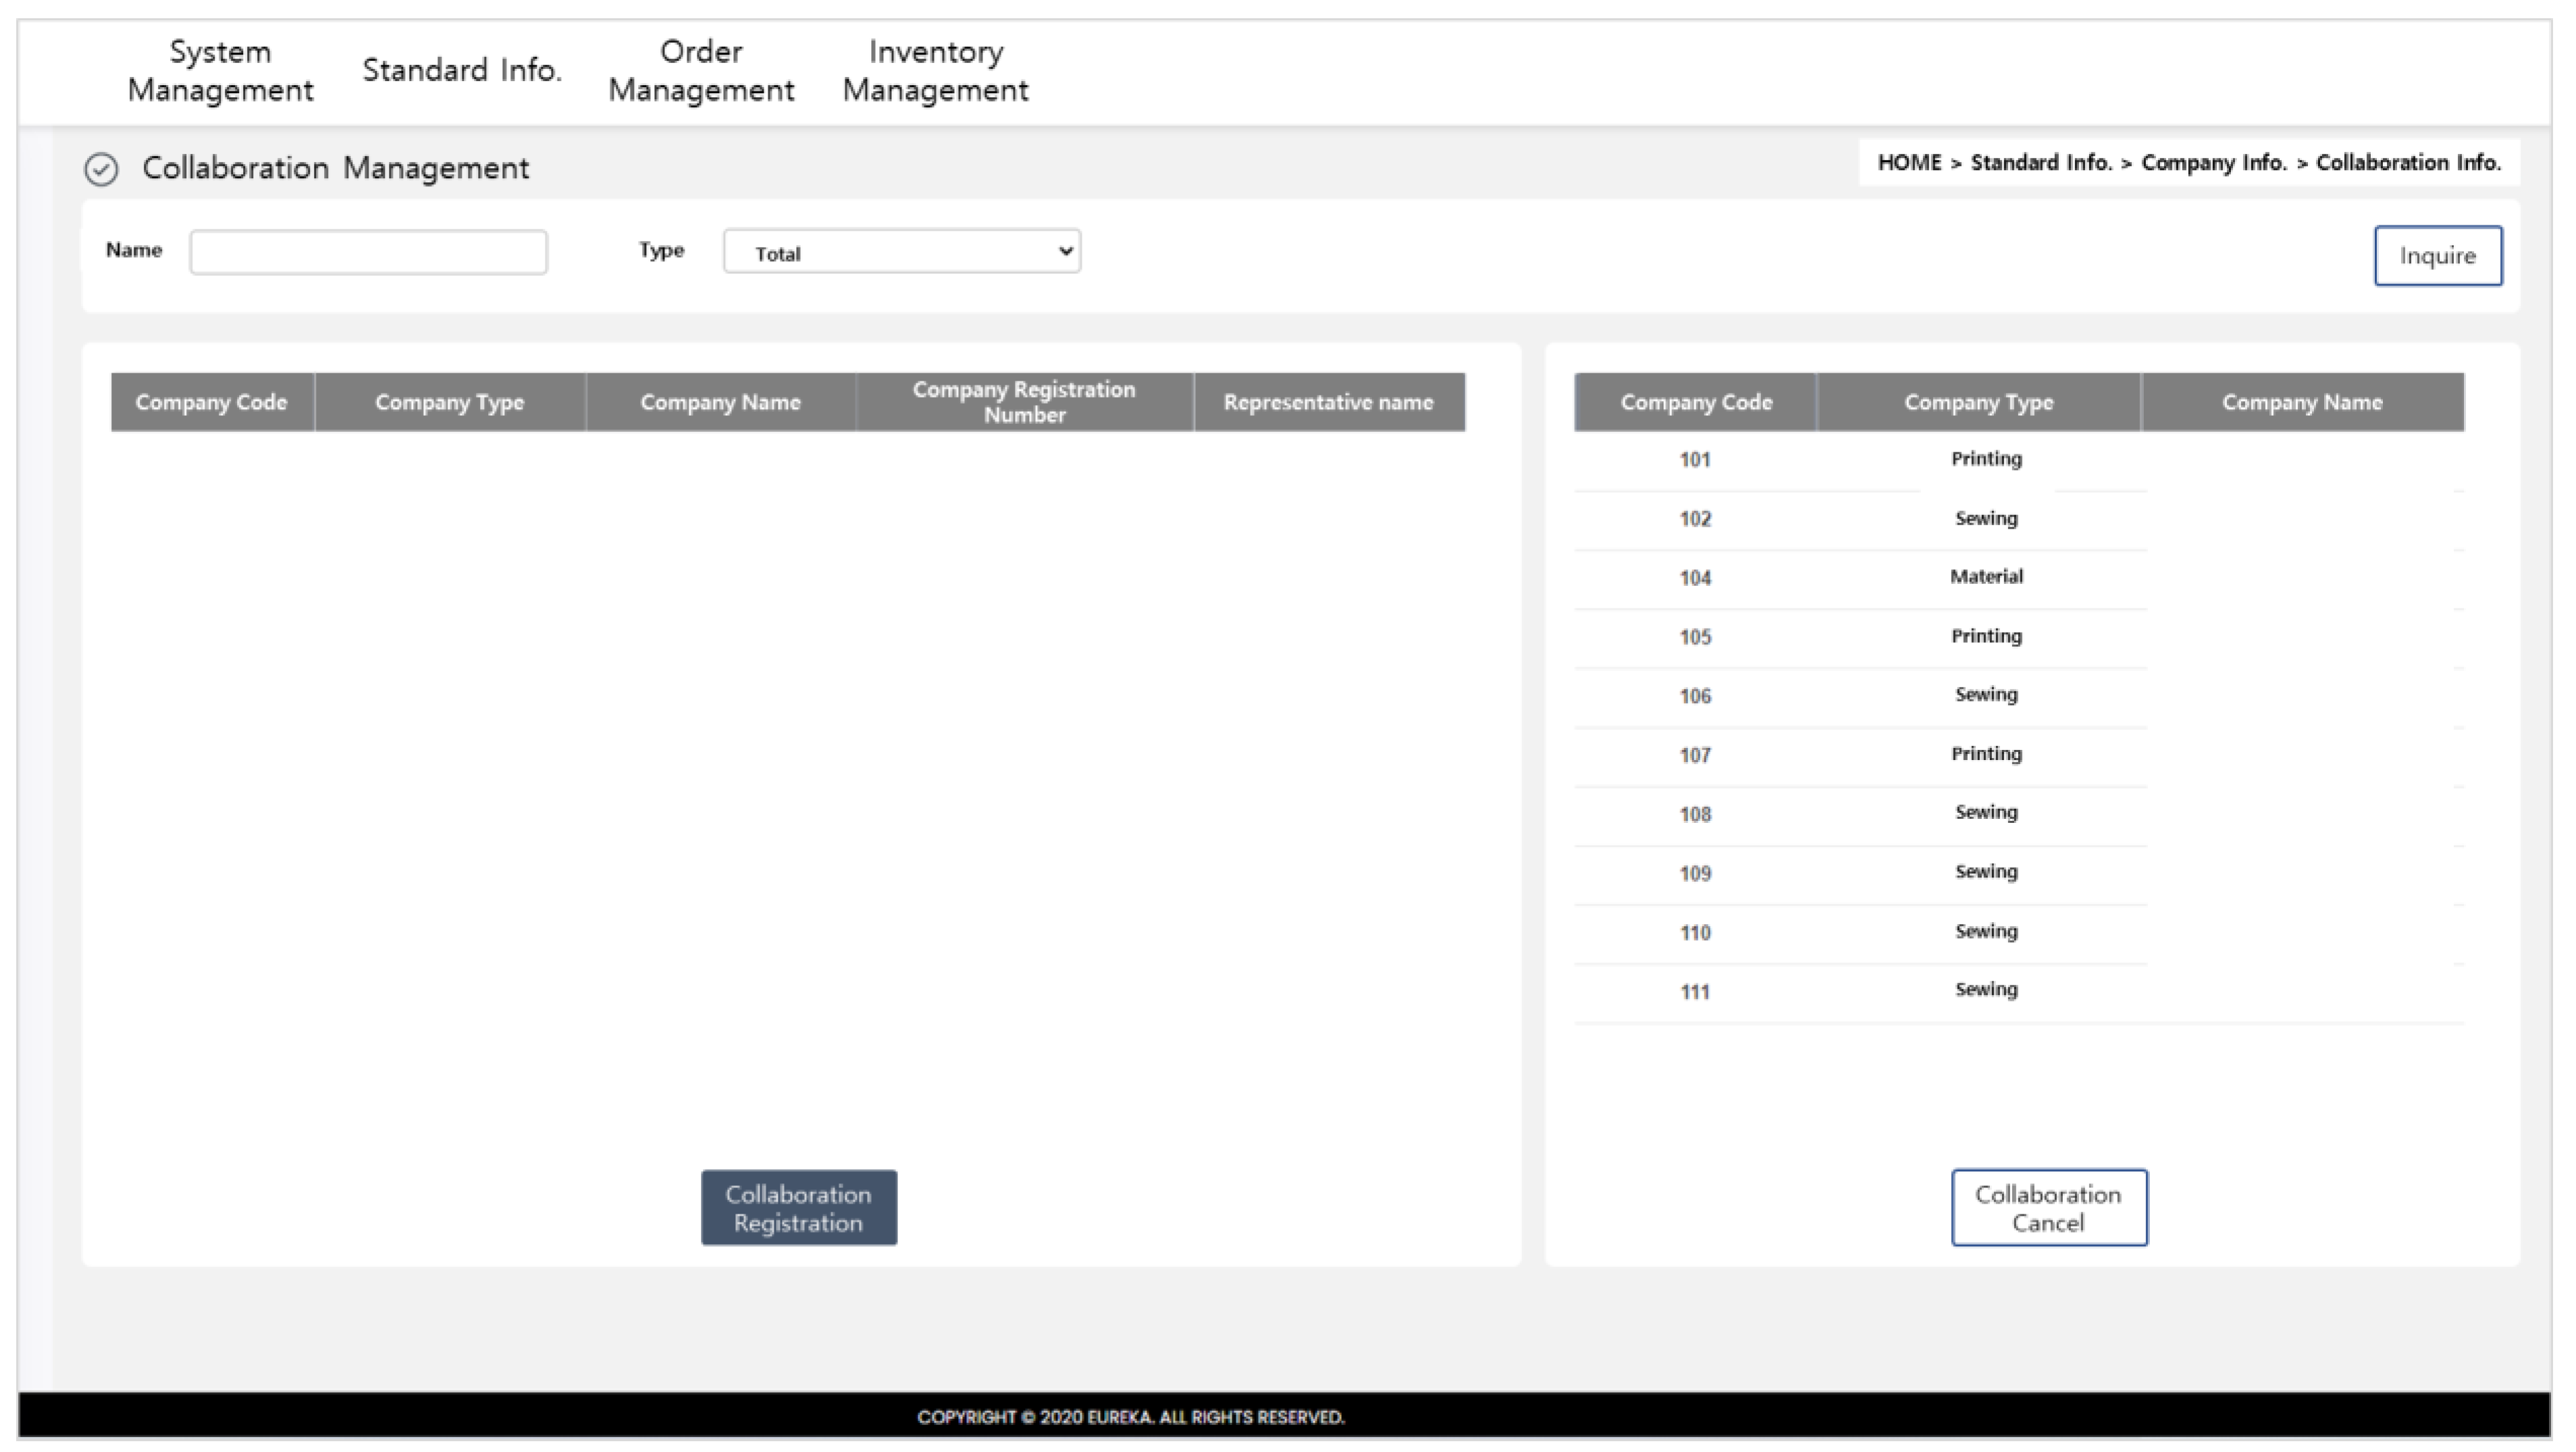This screenshot has width=2576, height=1452.
Task: Open the Type dropdown showing Total
Action: pyautogui.click(x=901, y=252)
